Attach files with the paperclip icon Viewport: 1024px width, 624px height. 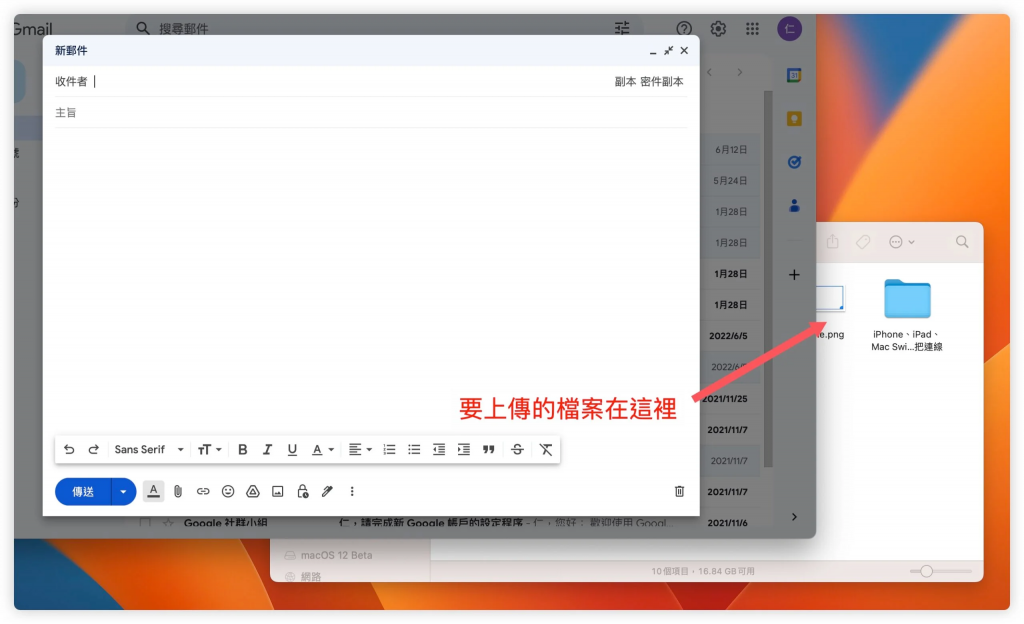pyautogui.click(x=178, y=491)
